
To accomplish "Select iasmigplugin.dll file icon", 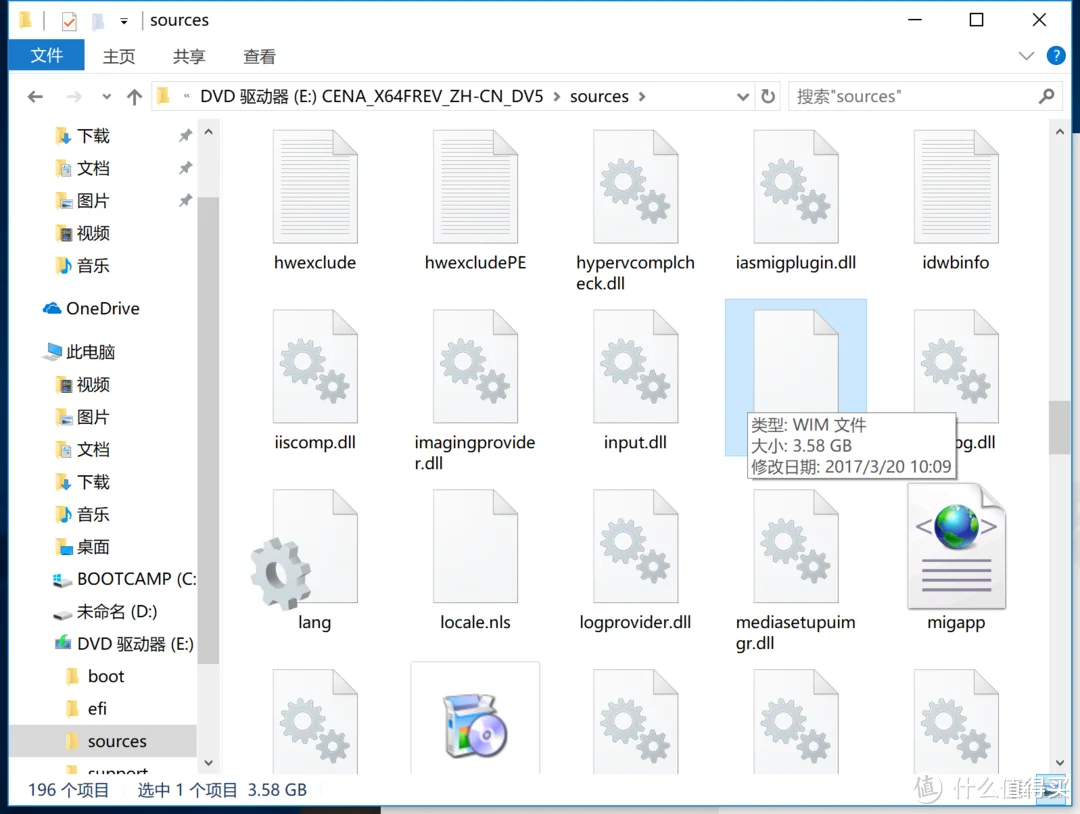I will click(796, 186).
